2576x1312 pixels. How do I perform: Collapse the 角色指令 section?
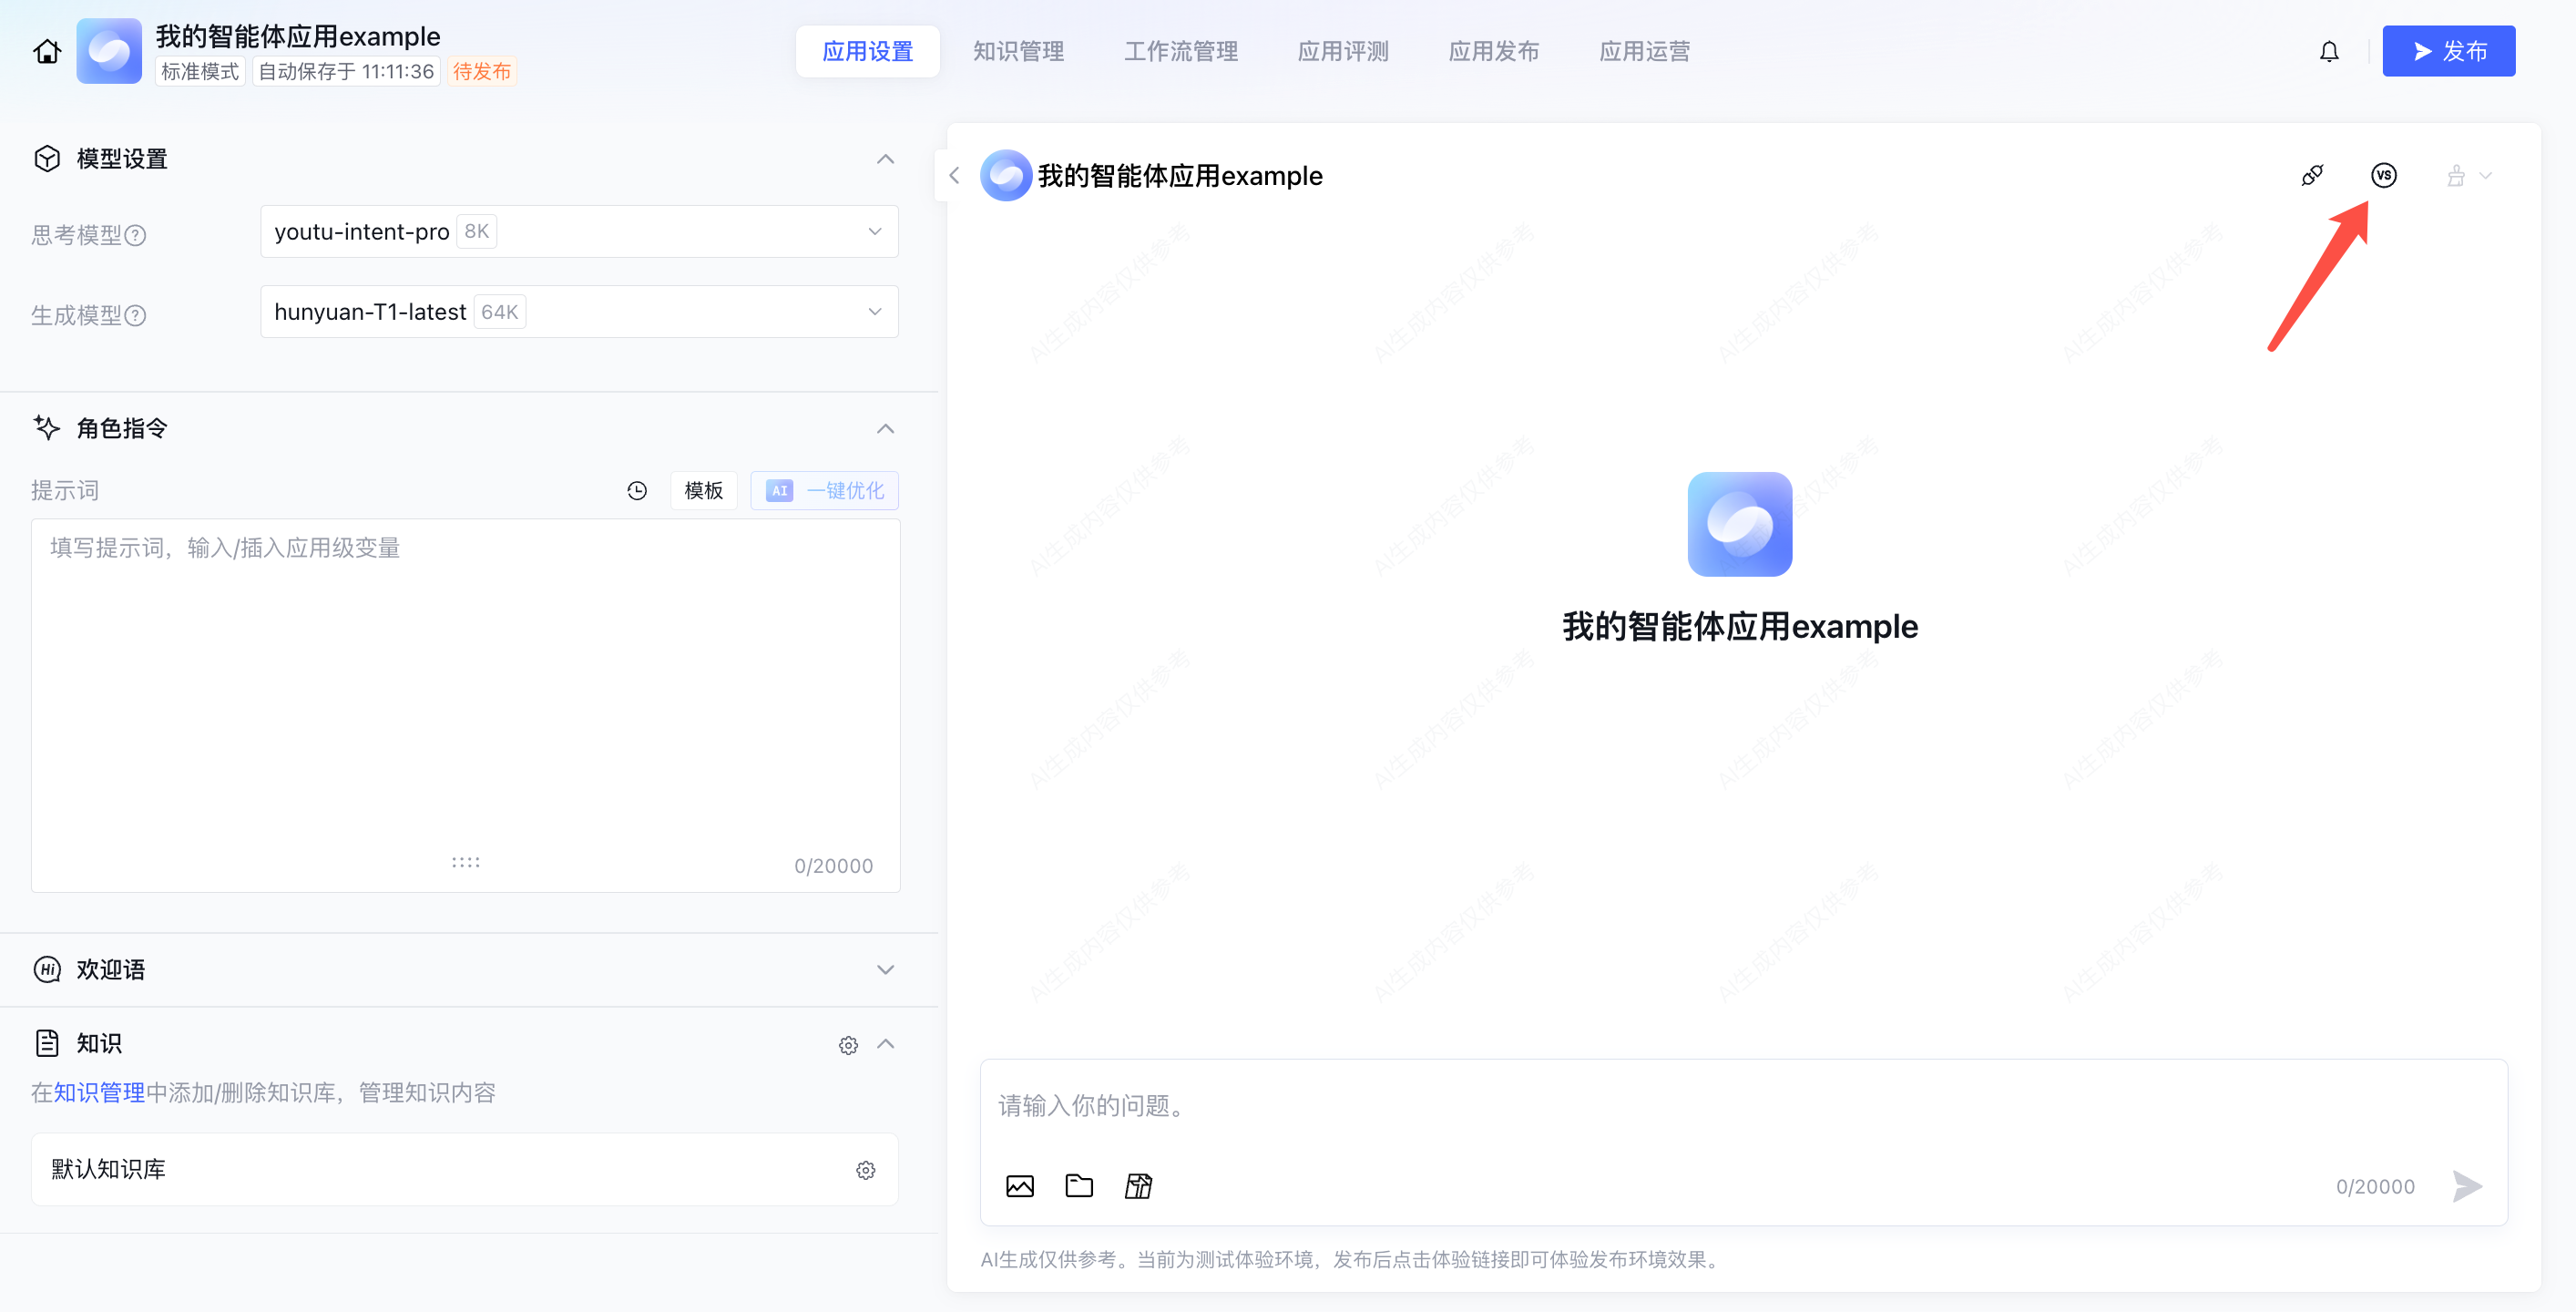(885, 429)
